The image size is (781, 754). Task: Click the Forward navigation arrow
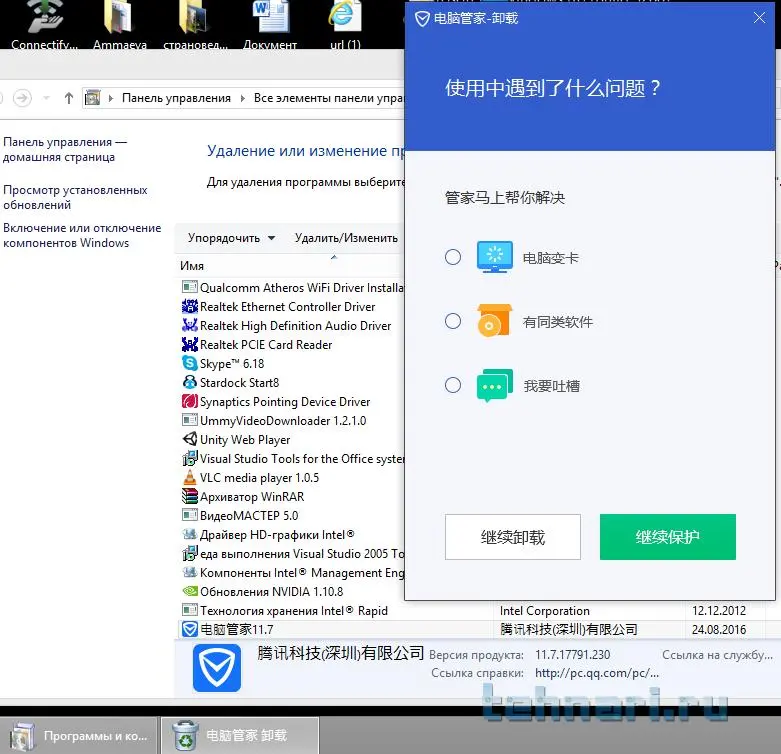click(22, 98)
